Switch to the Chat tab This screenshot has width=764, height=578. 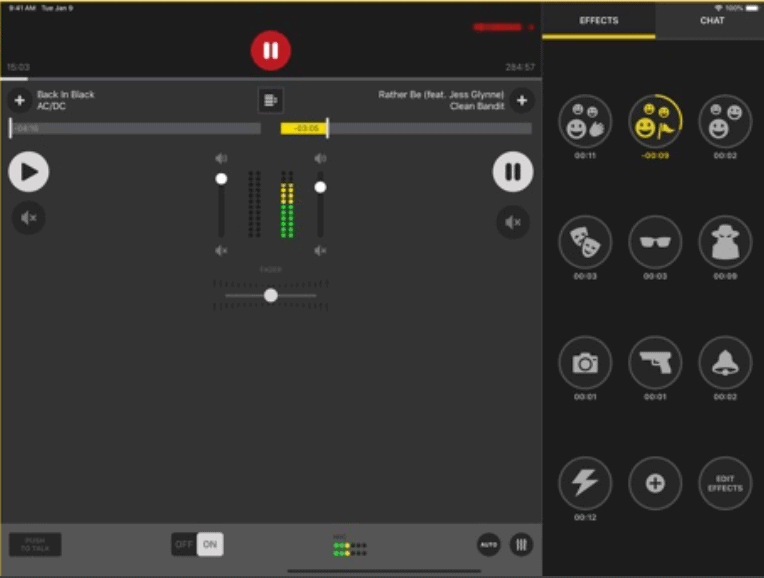click(x=712, y=20)
